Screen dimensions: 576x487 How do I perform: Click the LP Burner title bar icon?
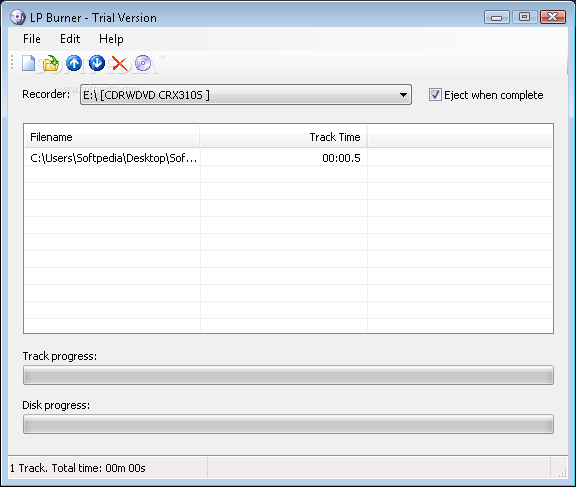(17, 17)
